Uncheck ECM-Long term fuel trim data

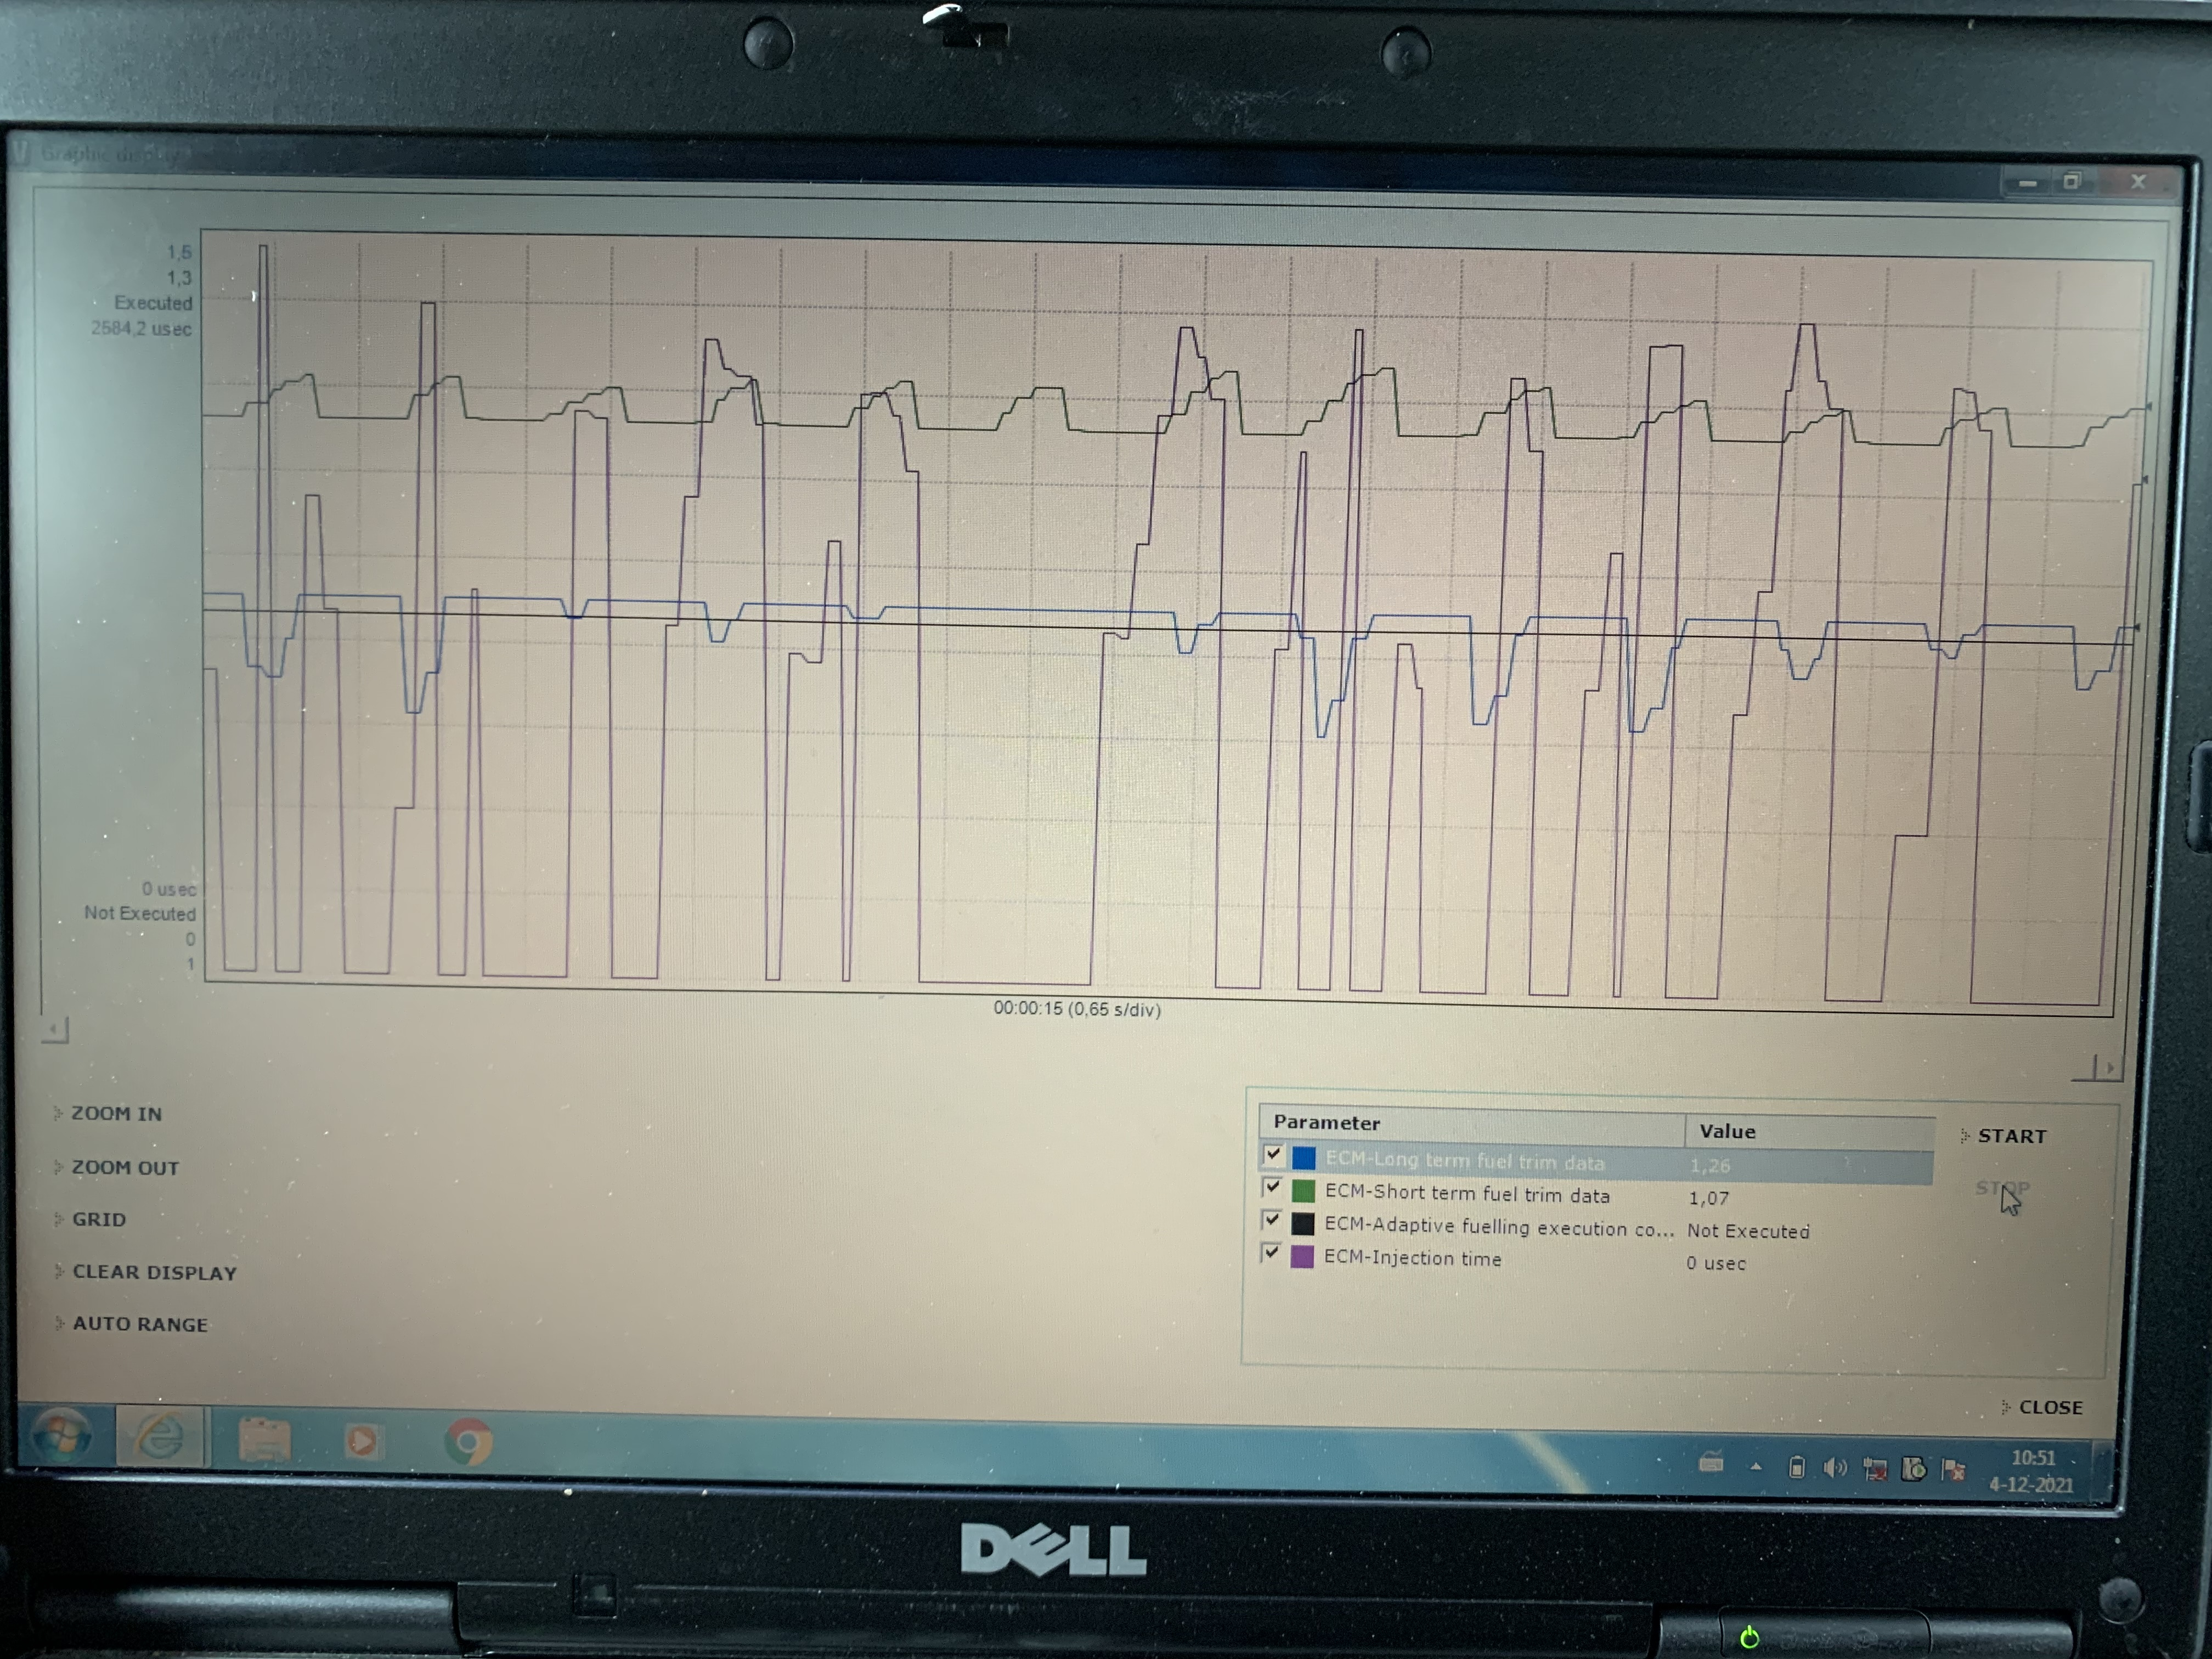[1273, 1155]
